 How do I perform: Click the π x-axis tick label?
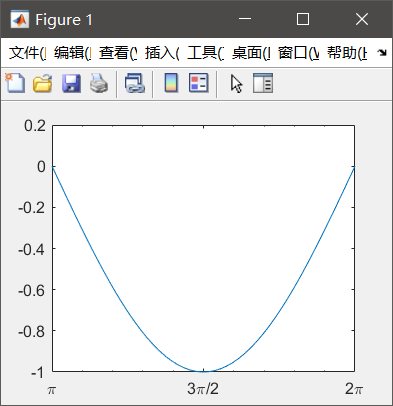point(51,390)
